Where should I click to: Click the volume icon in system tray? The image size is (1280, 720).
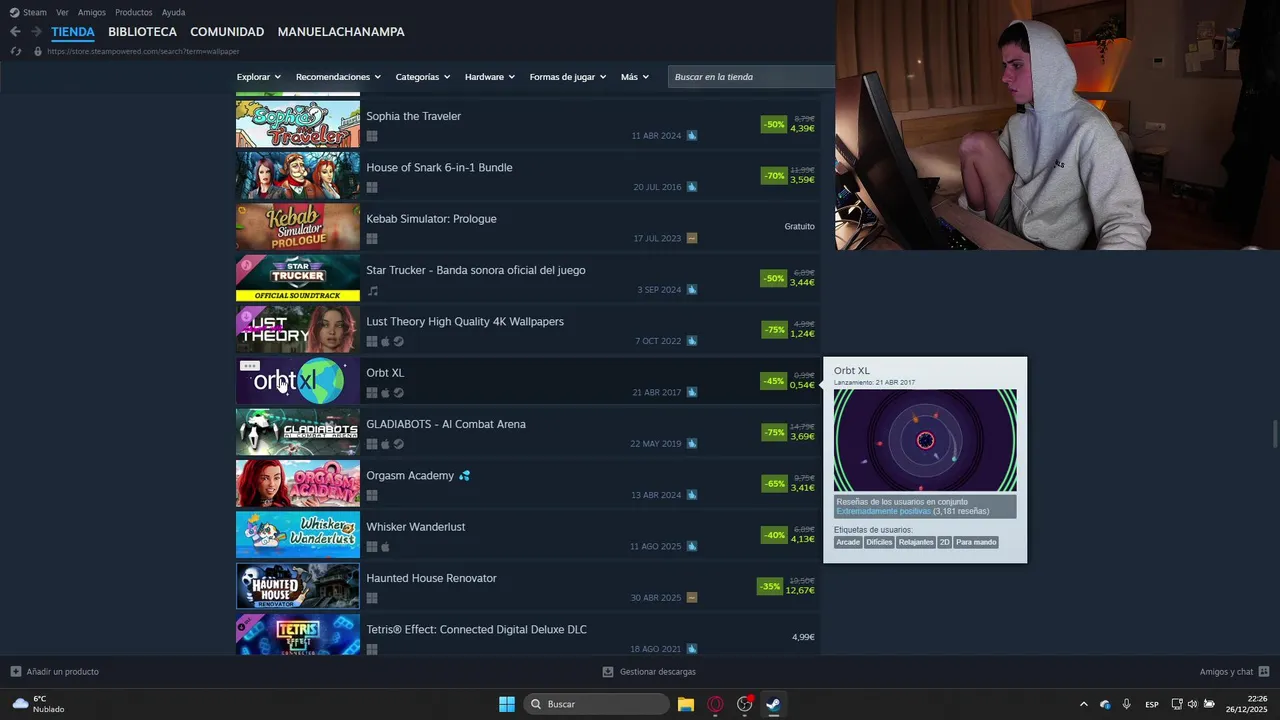tap(1192, 704)
